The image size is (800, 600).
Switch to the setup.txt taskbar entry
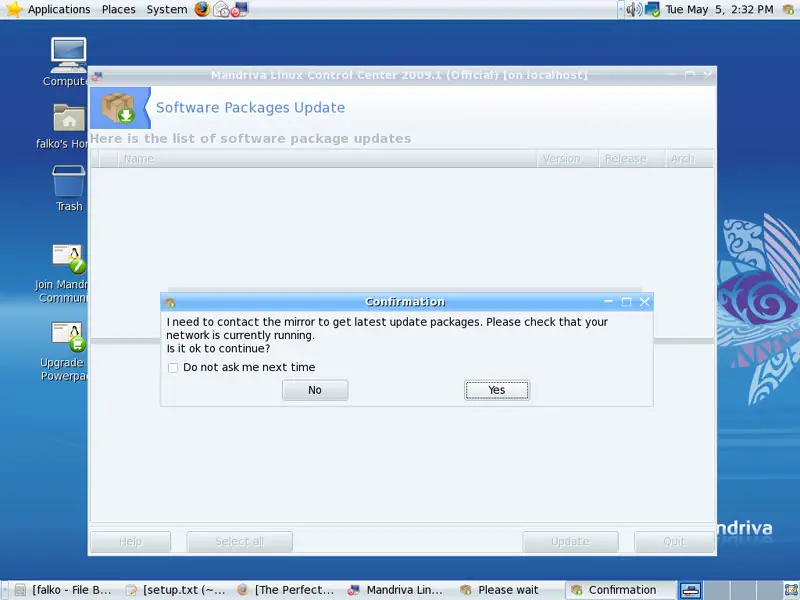point(175,590)
